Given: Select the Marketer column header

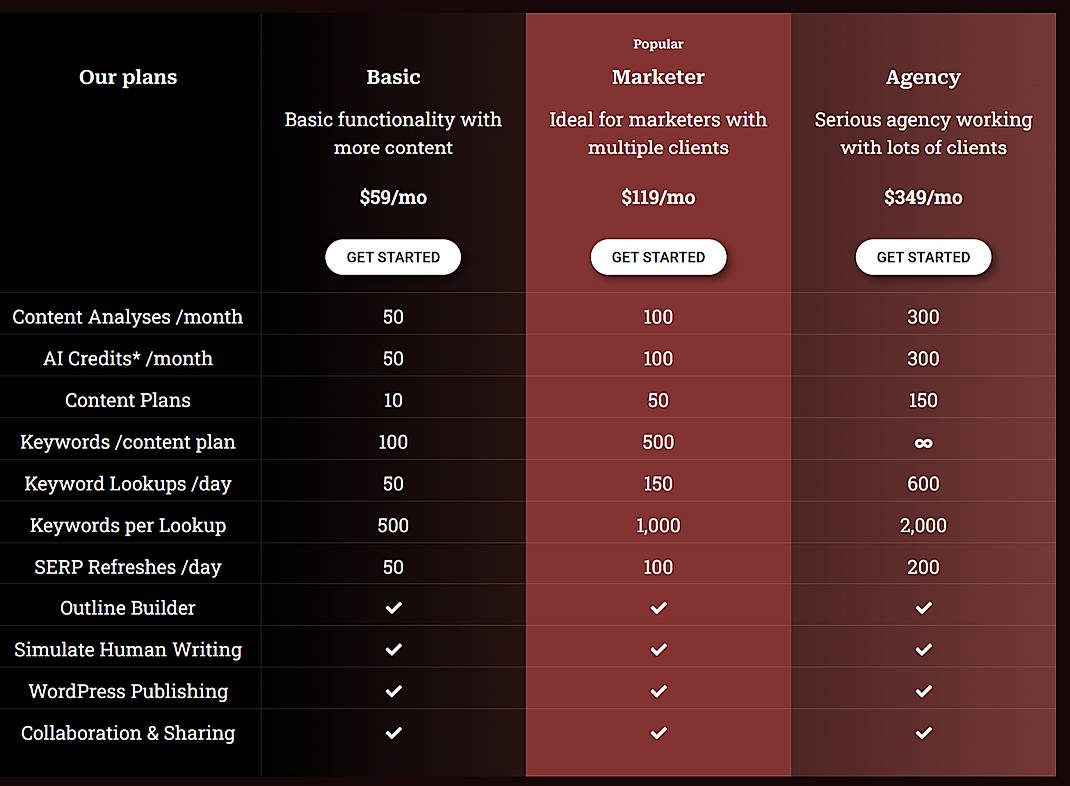Looking at the screenshot, I should coord(658,77).
